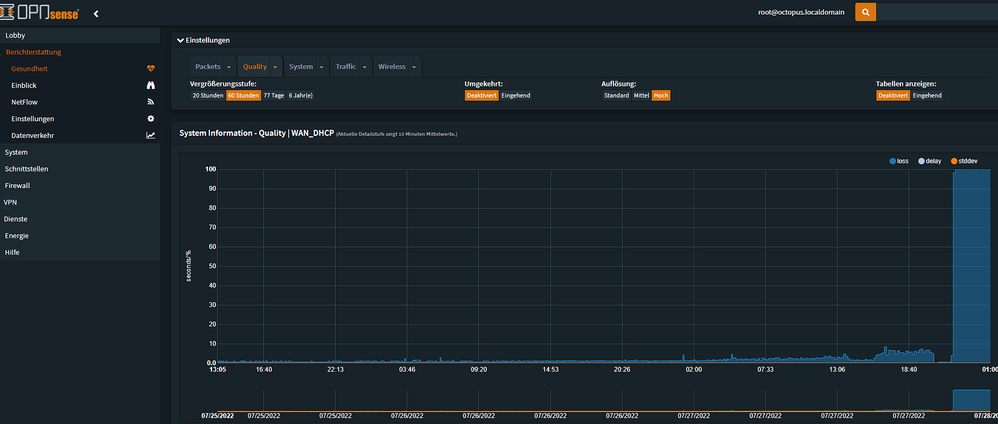Expand the Schnittstellen menu
The image size is (998, 424).
pos(80,169)
